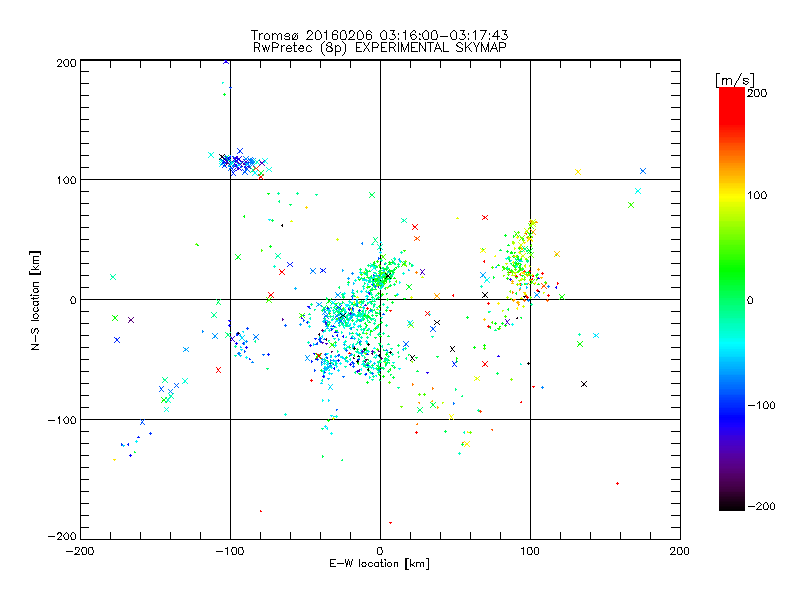The width and height of the screenshot is (800, 600).
Task: Click the yellow cross marker near the top right
Action: pyautogui.click(x=578, y=172)
